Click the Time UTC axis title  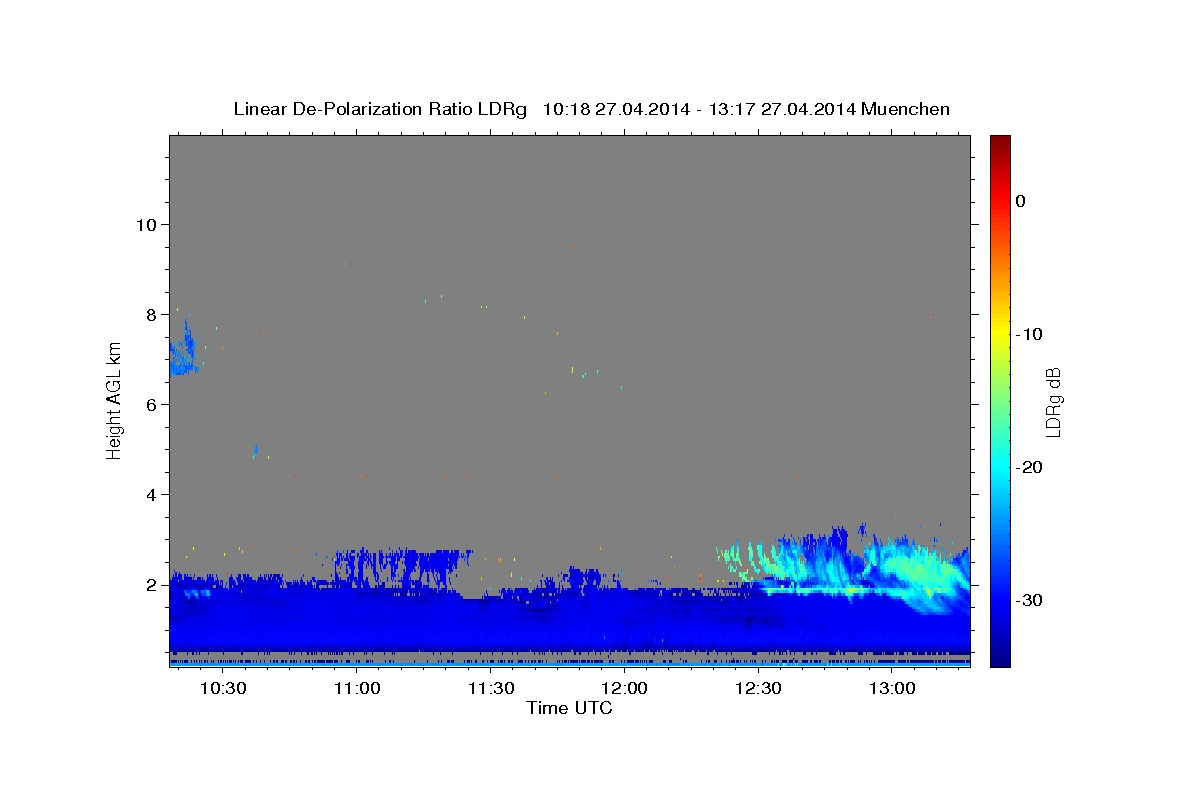click(x=569, y=708)
